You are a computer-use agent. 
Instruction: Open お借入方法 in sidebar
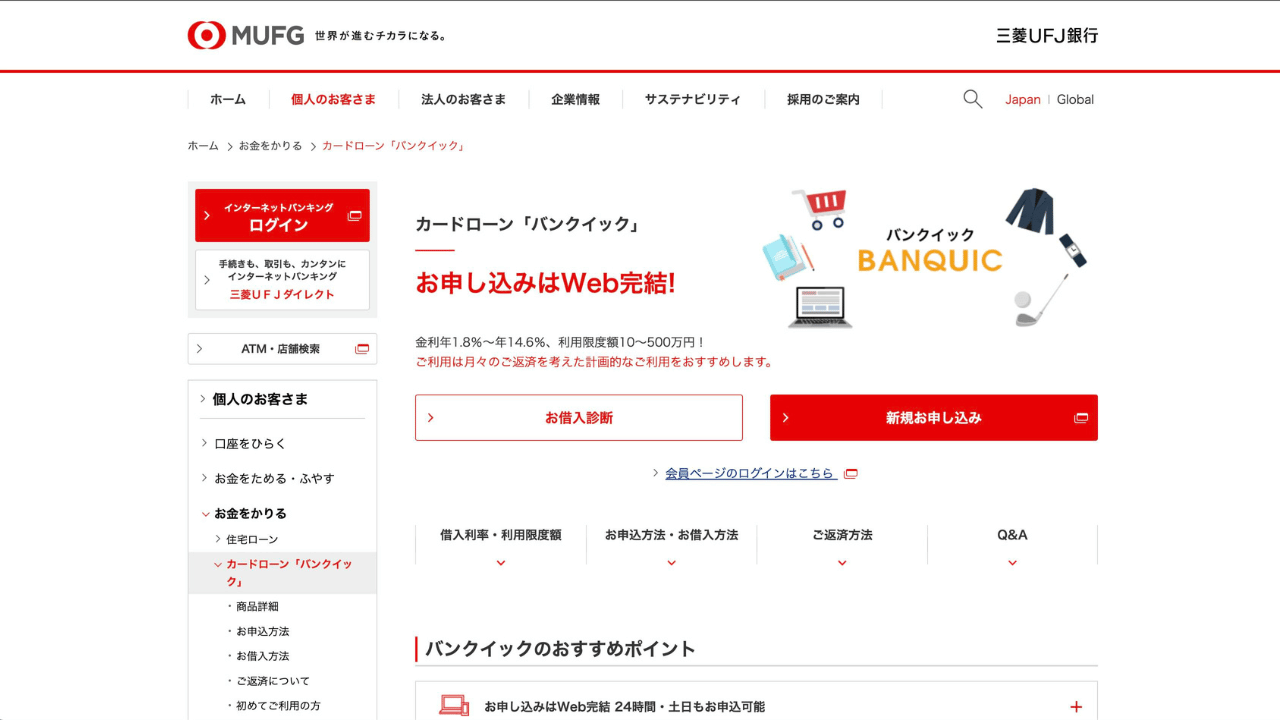(x=262, y=656)
